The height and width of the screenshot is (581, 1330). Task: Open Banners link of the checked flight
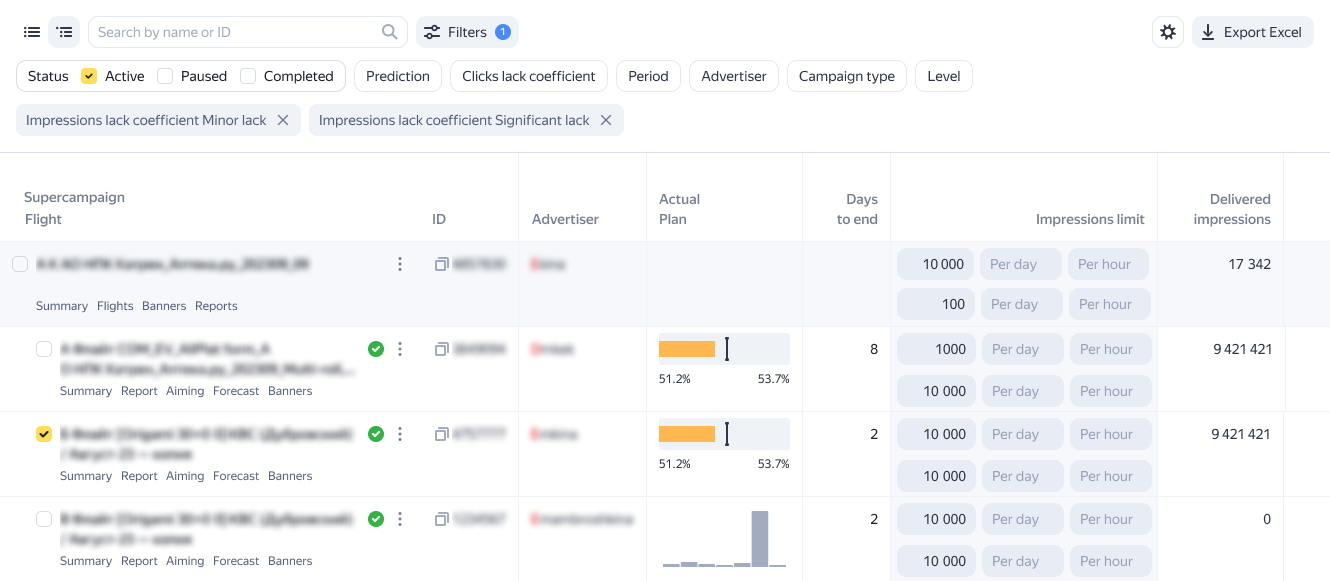click(290, 476)
